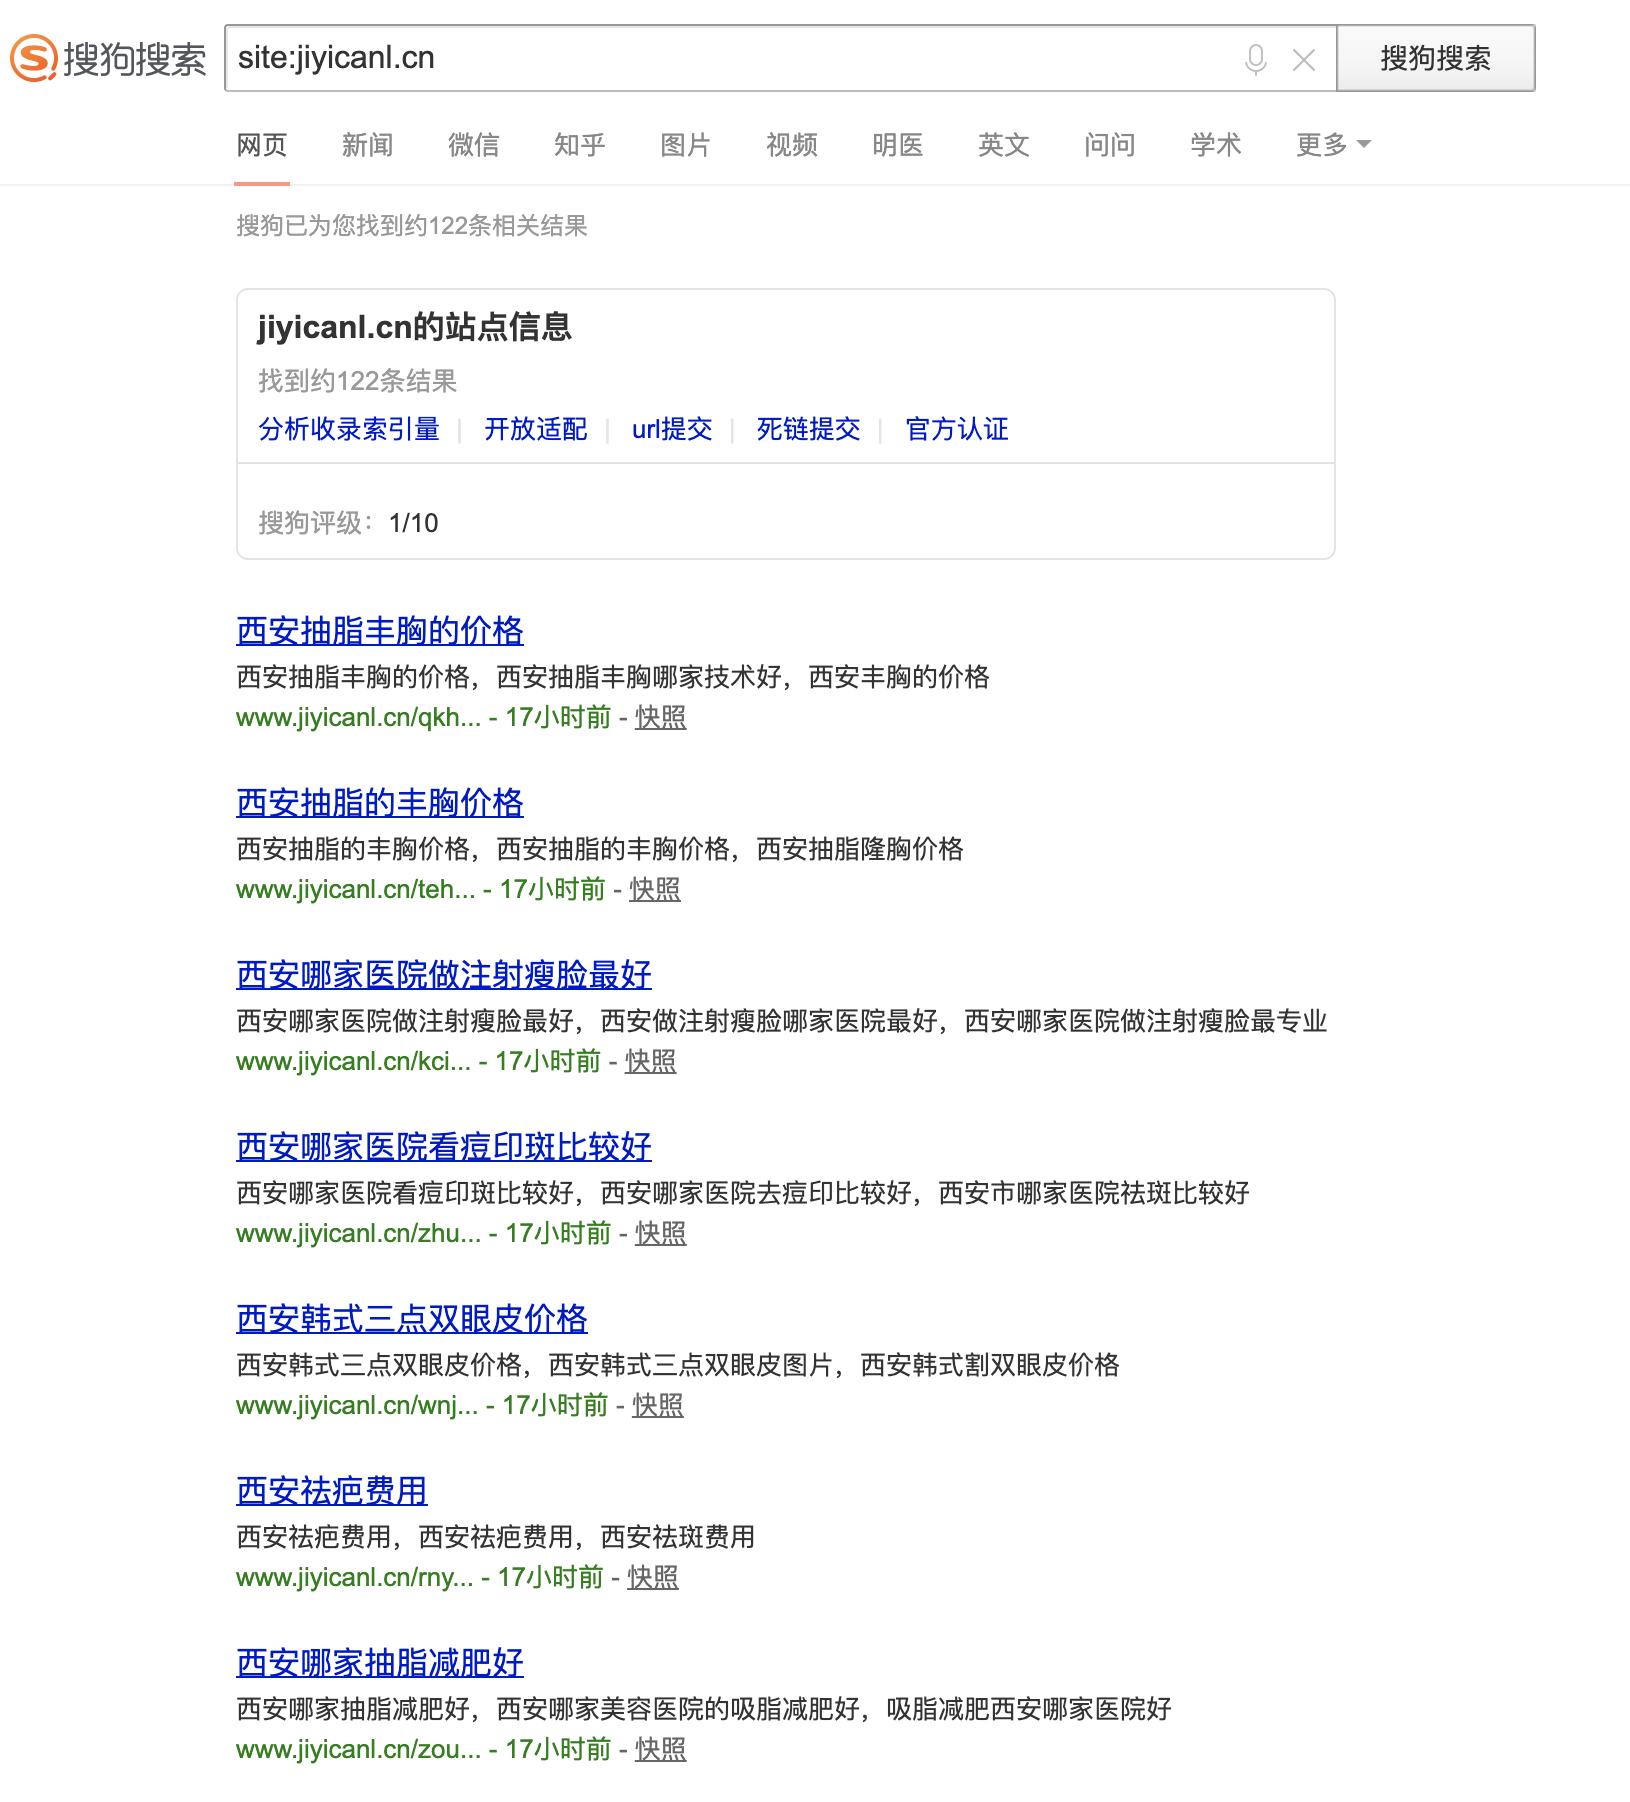Viewport: 1630px width, 1802px height.
Task: Expand the 更多 dropdown menu
Action: coord(1334,145)
